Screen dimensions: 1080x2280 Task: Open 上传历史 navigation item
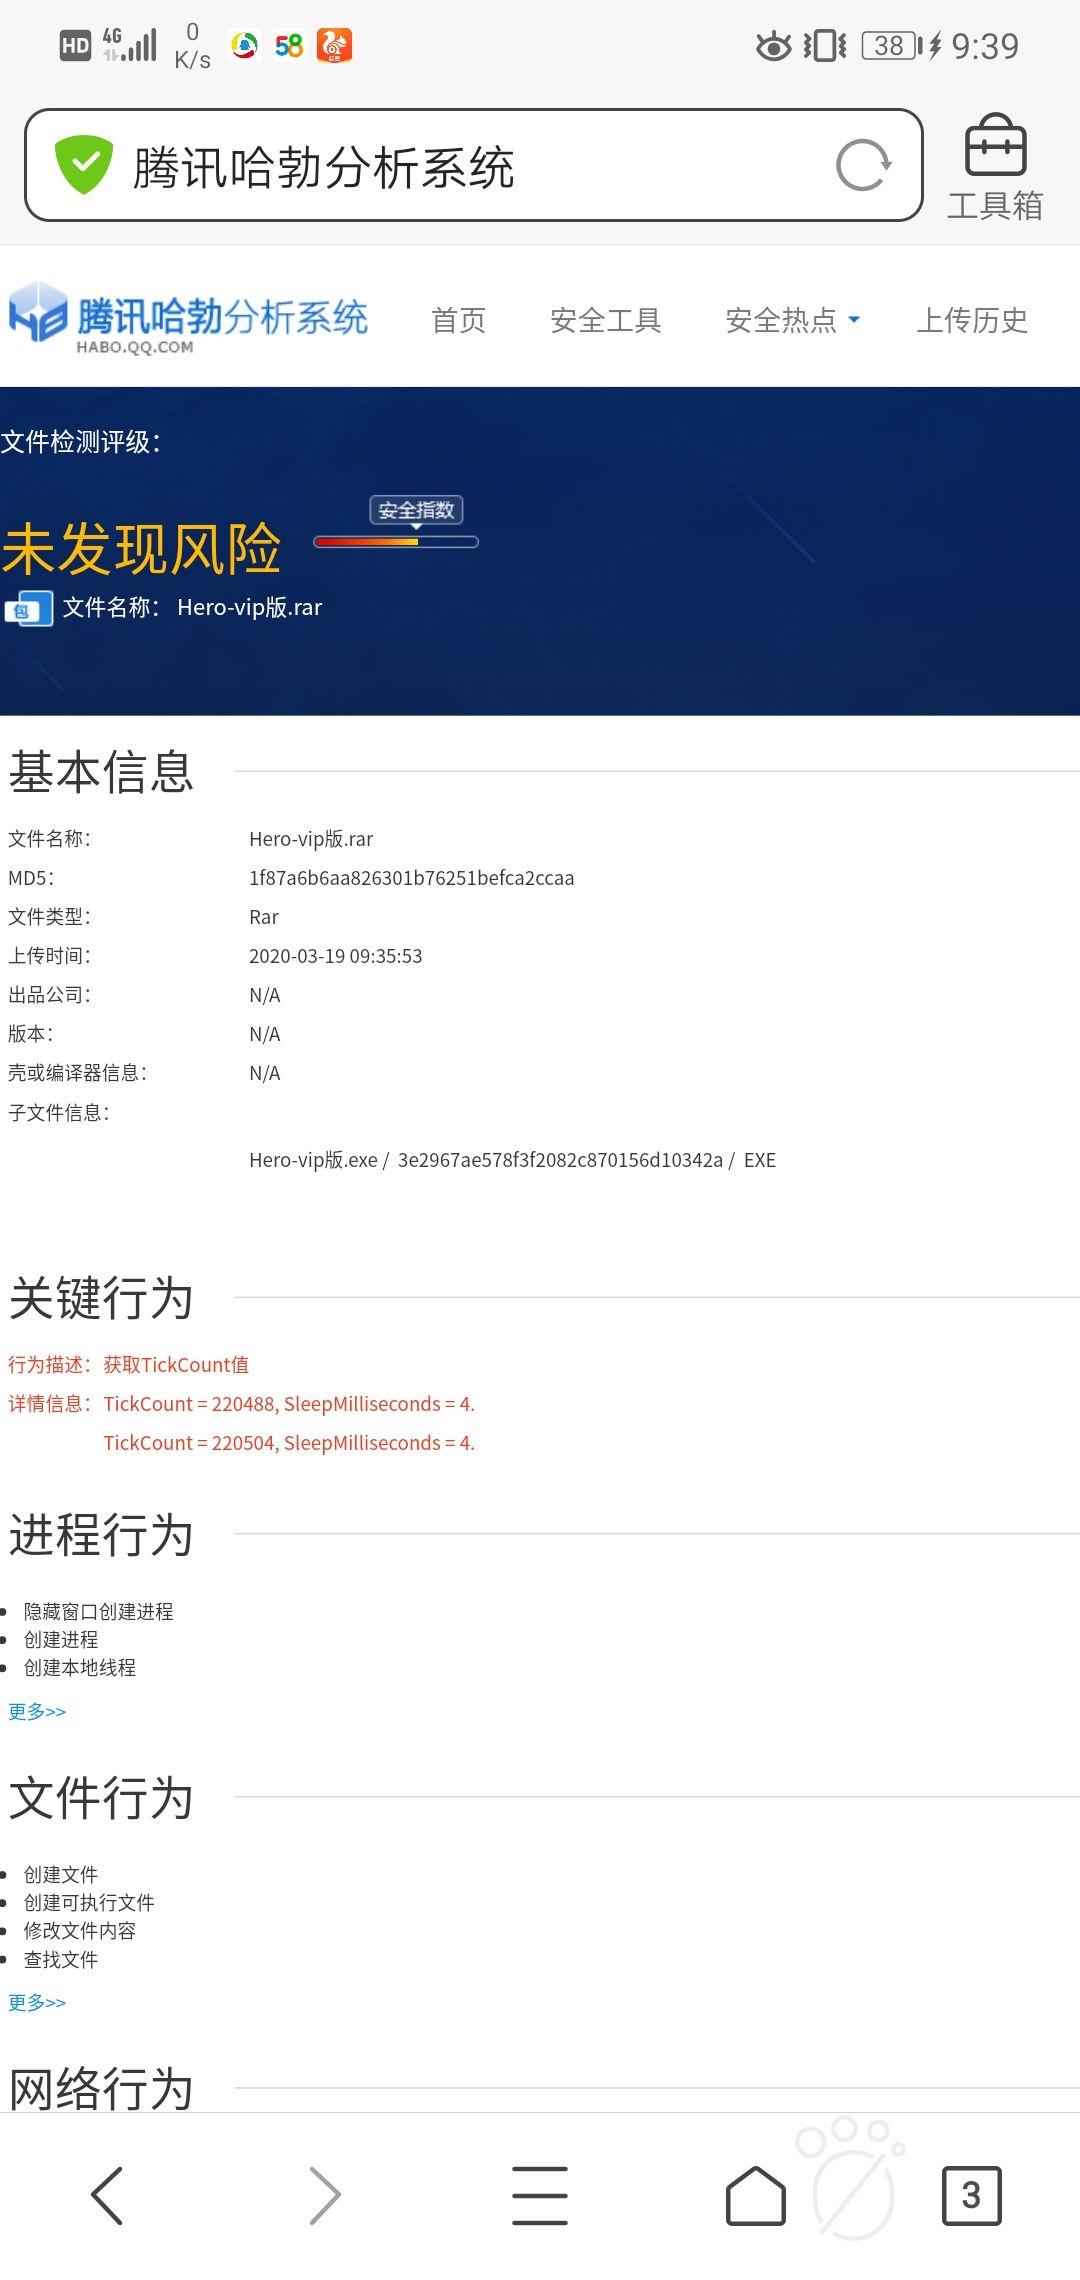[x=972, y=320]
